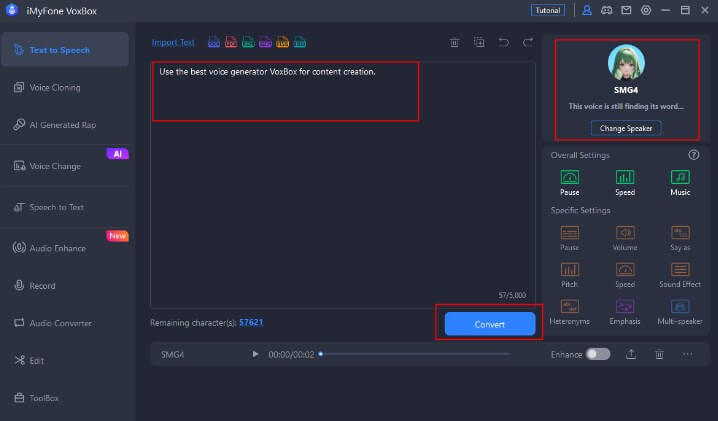Open the Voice Change tab
The height and width of the screenshot is (421, 718).
pos(65,166)
